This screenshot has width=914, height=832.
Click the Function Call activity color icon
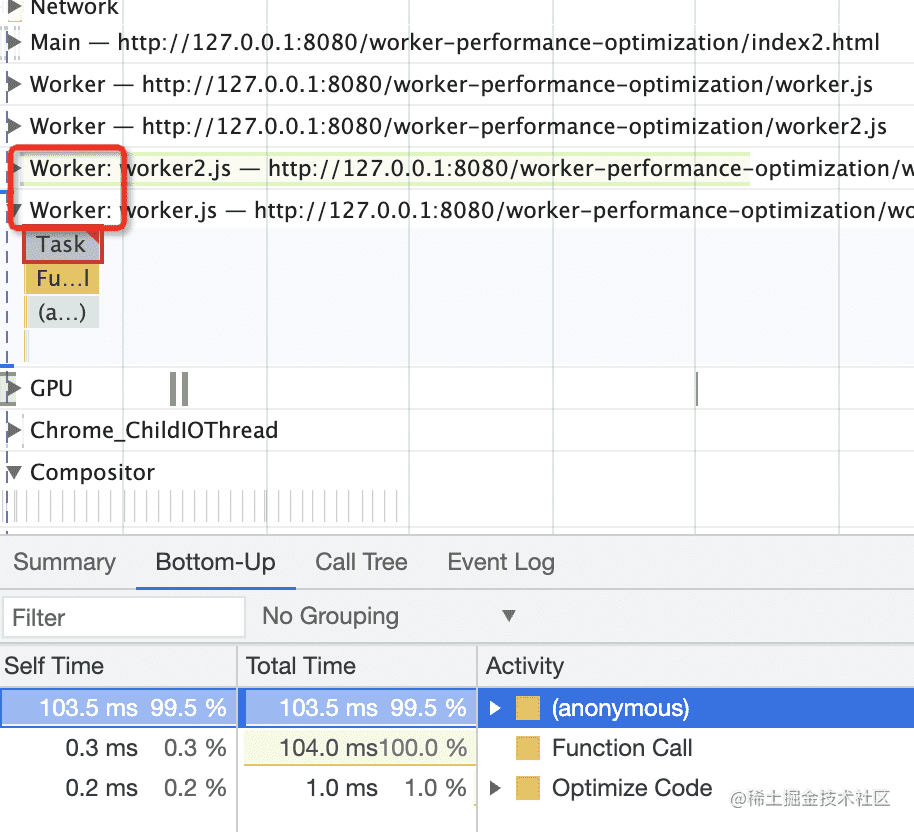527,748
